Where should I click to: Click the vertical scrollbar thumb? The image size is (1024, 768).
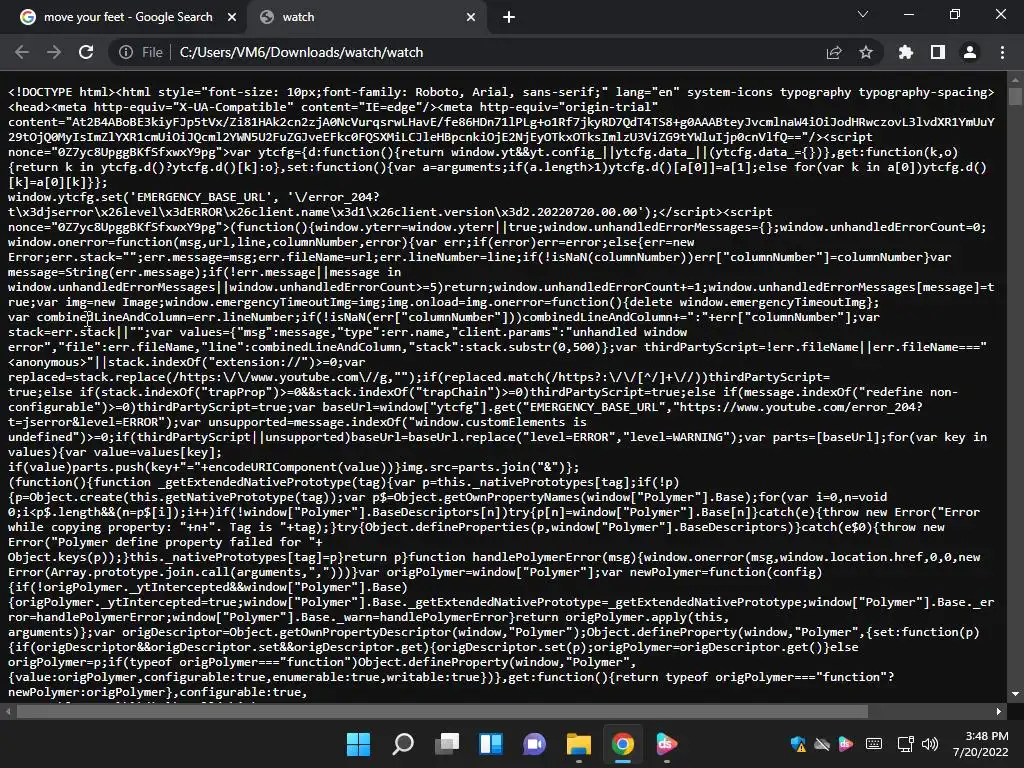point(1014,96)
